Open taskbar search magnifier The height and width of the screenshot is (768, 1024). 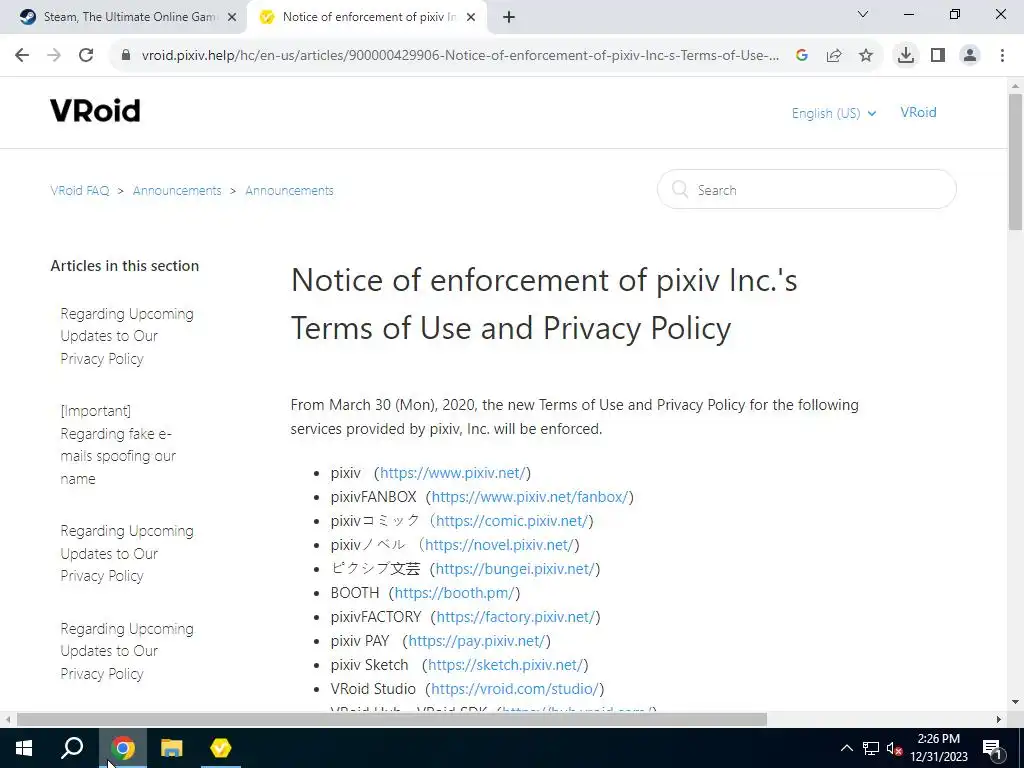click(72, 748)
